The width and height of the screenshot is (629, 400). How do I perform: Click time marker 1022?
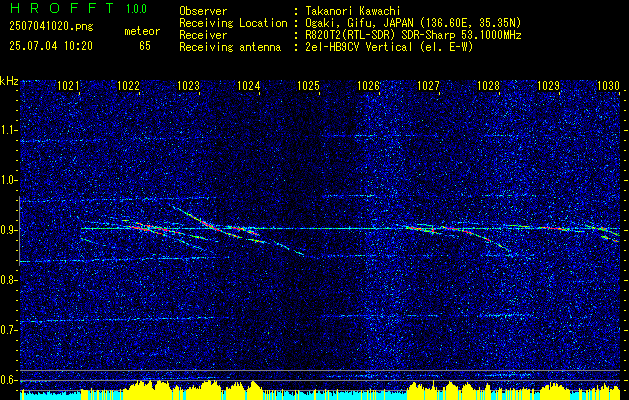point(128,86)
